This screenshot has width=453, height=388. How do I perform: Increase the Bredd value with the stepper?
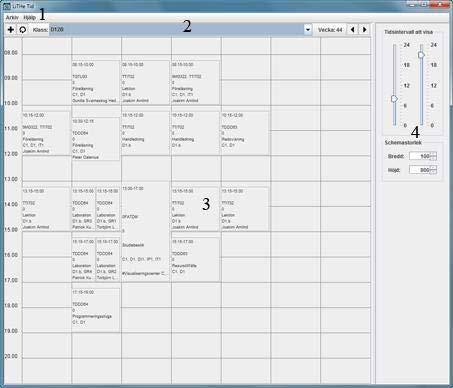coord(433,154)
